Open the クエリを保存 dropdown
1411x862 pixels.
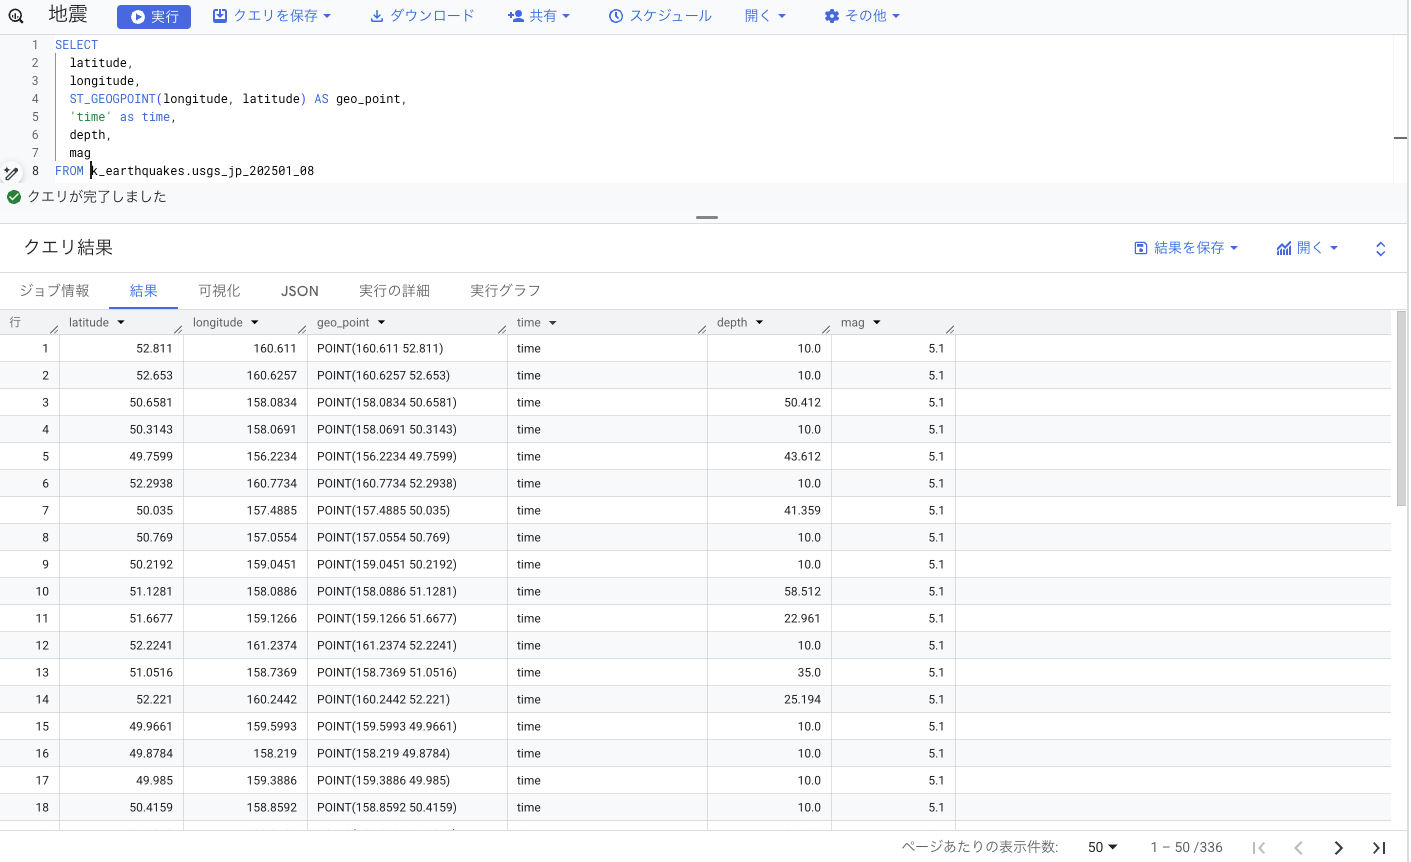[x=272, y=16]
